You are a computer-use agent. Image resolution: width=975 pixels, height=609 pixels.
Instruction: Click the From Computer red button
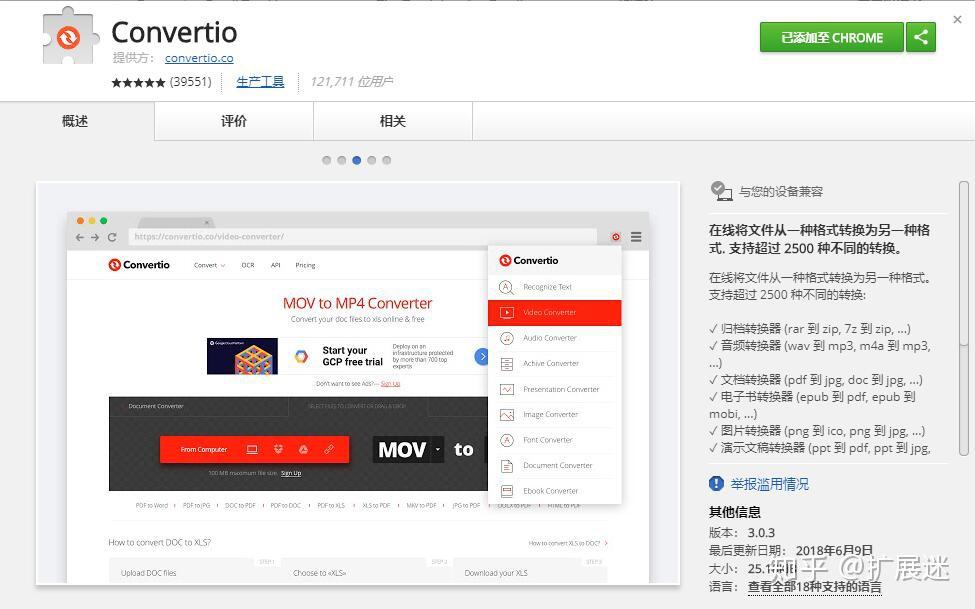[x=254, y=449]
